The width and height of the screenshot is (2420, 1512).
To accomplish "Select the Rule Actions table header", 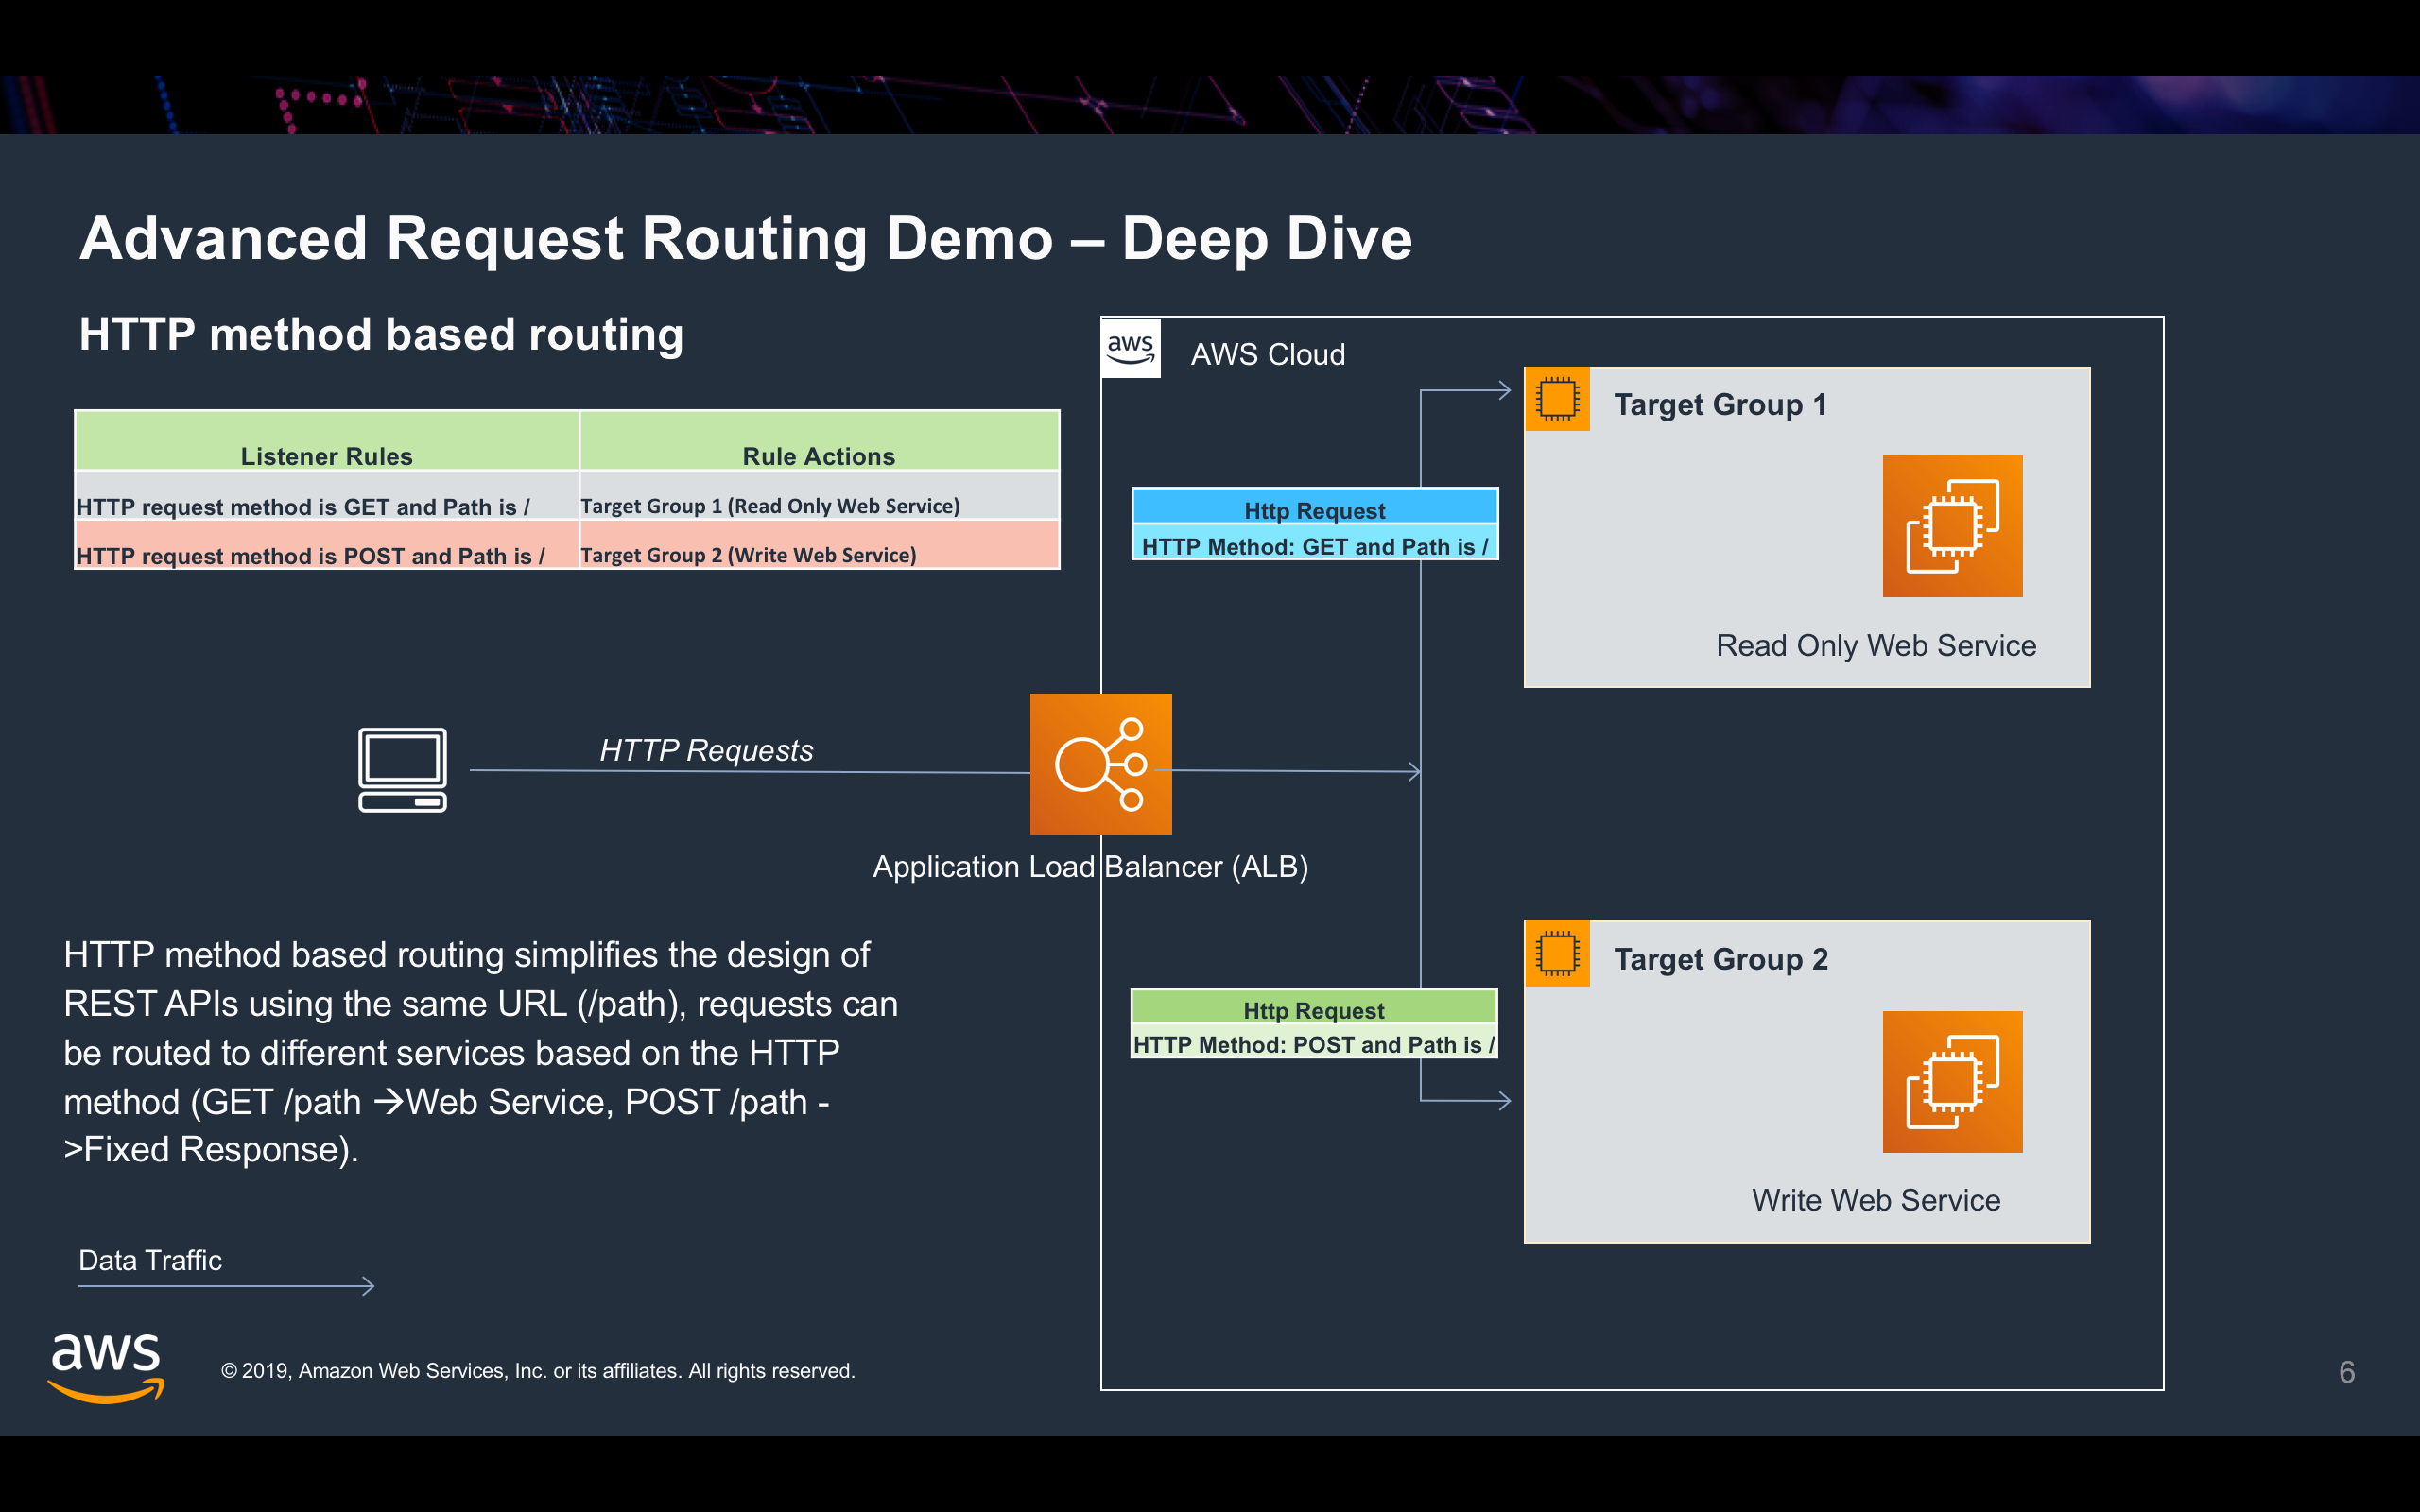I will (x=818, y=455).
